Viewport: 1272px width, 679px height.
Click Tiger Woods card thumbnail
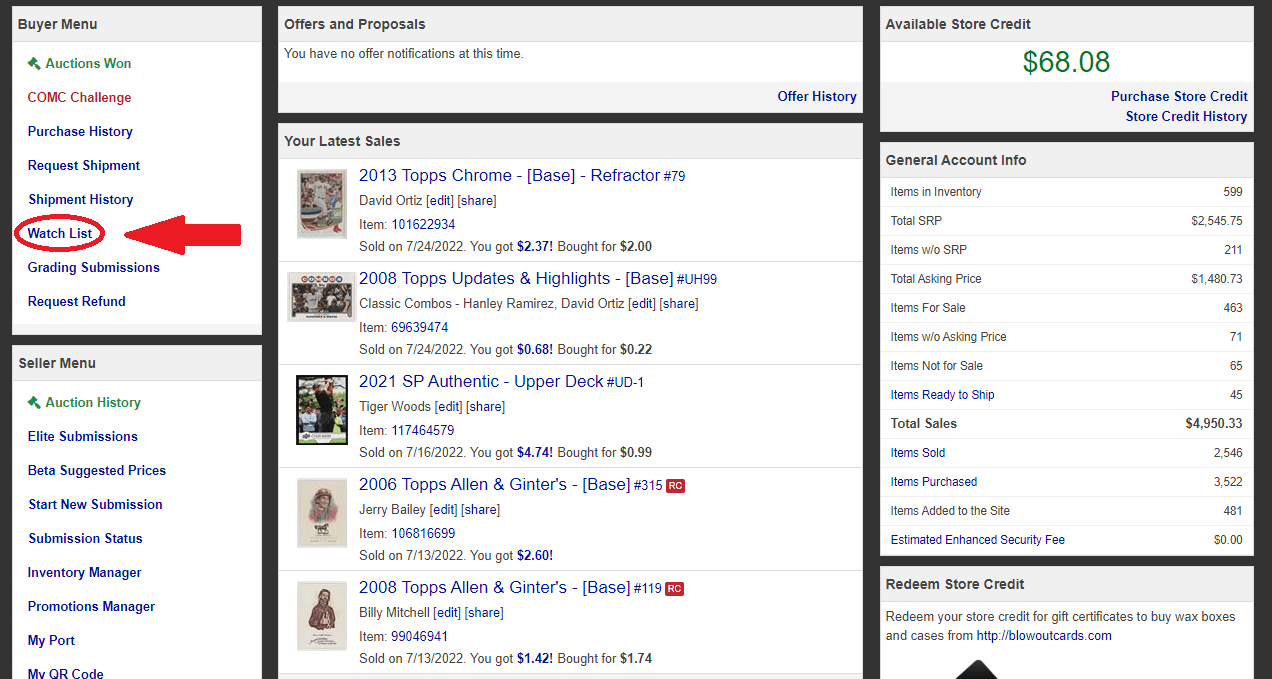pos(322,410)
